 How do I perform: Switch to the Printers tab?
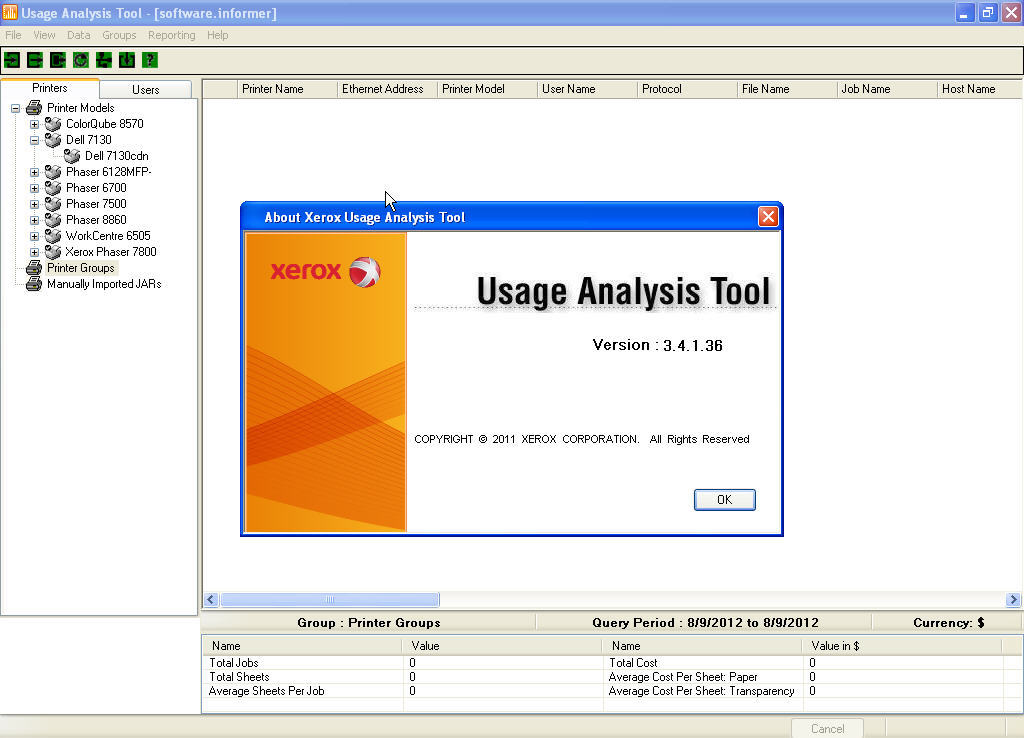click(x=50, y=88)
